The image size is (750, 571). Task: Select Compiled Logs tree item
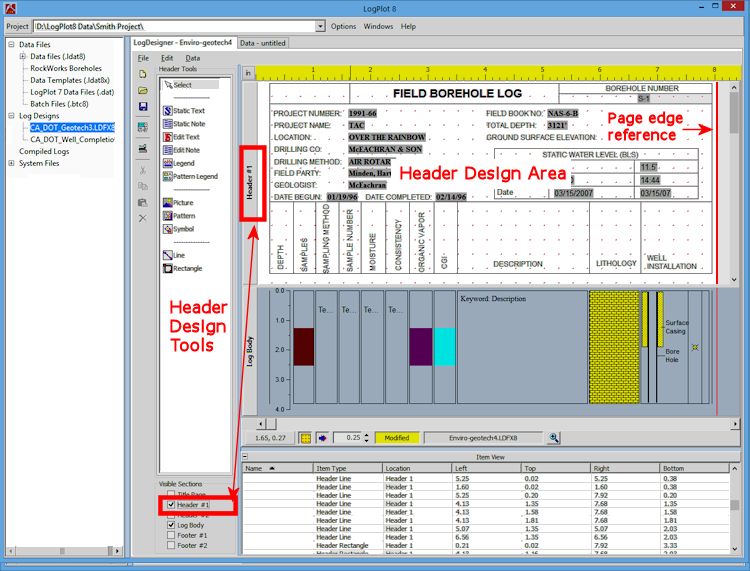pyautogui.click(x=44, y=151)
